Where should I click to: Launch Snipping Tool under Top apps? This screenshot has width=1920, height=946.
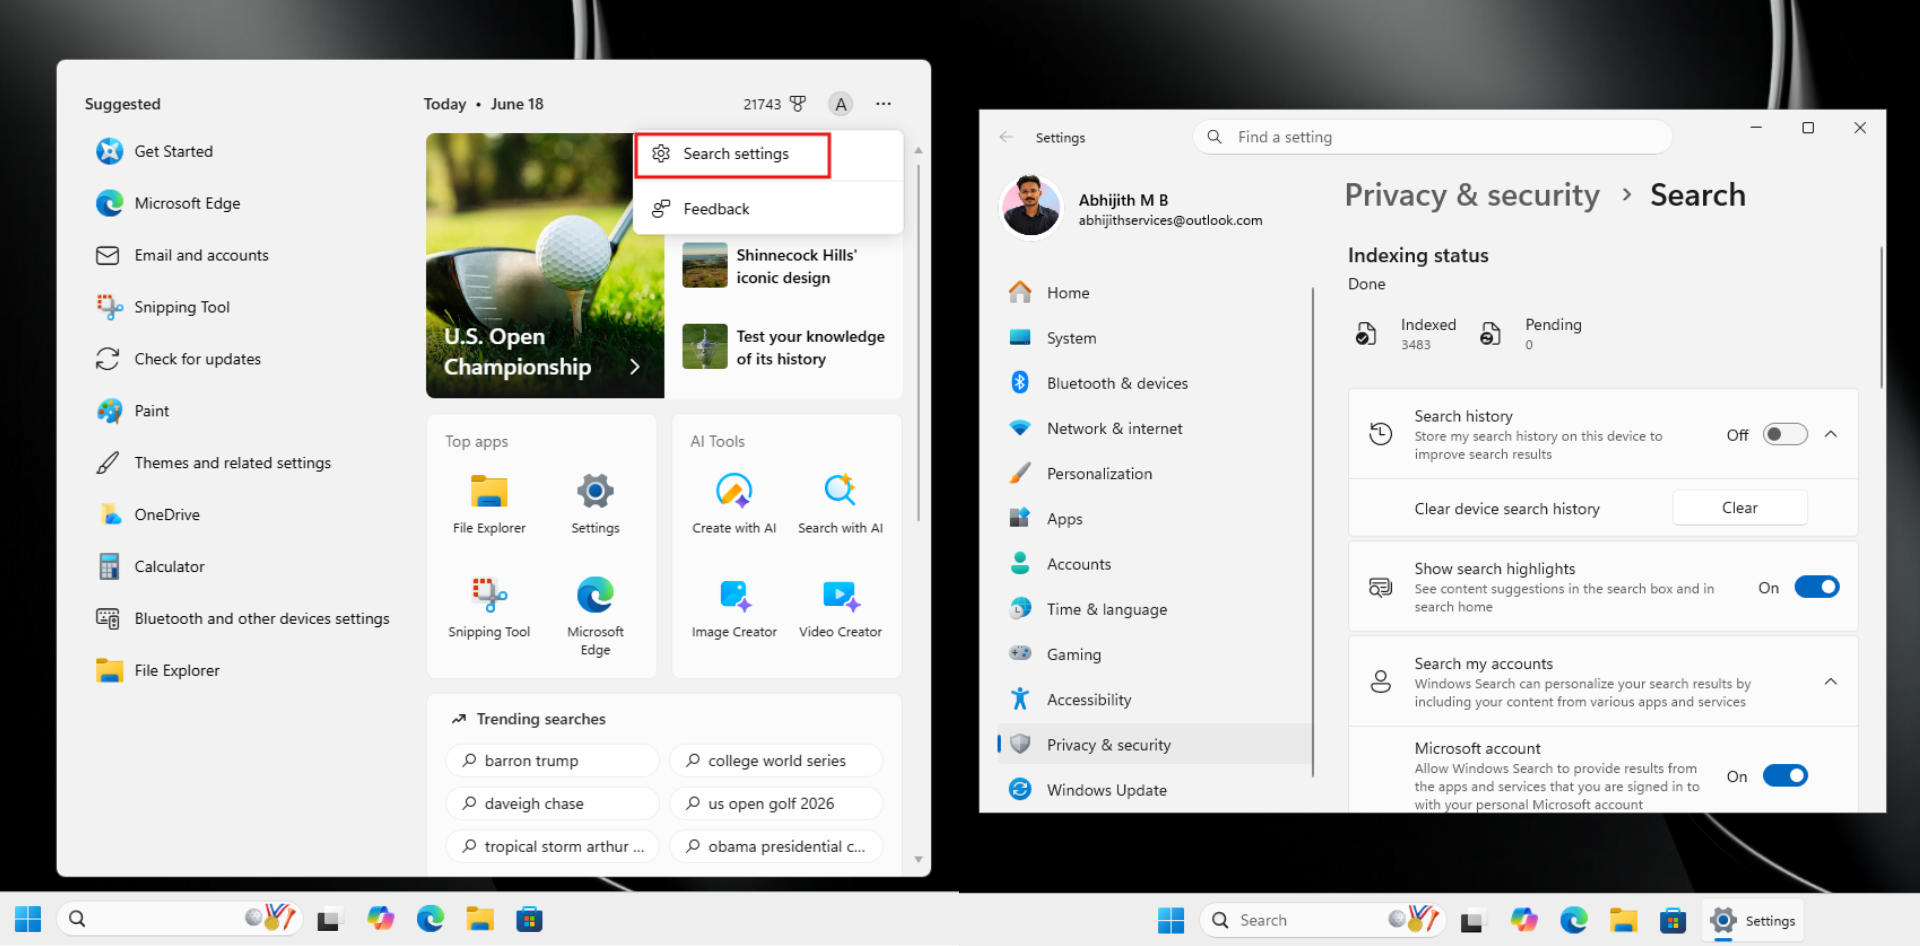click(x=489, y=608)
